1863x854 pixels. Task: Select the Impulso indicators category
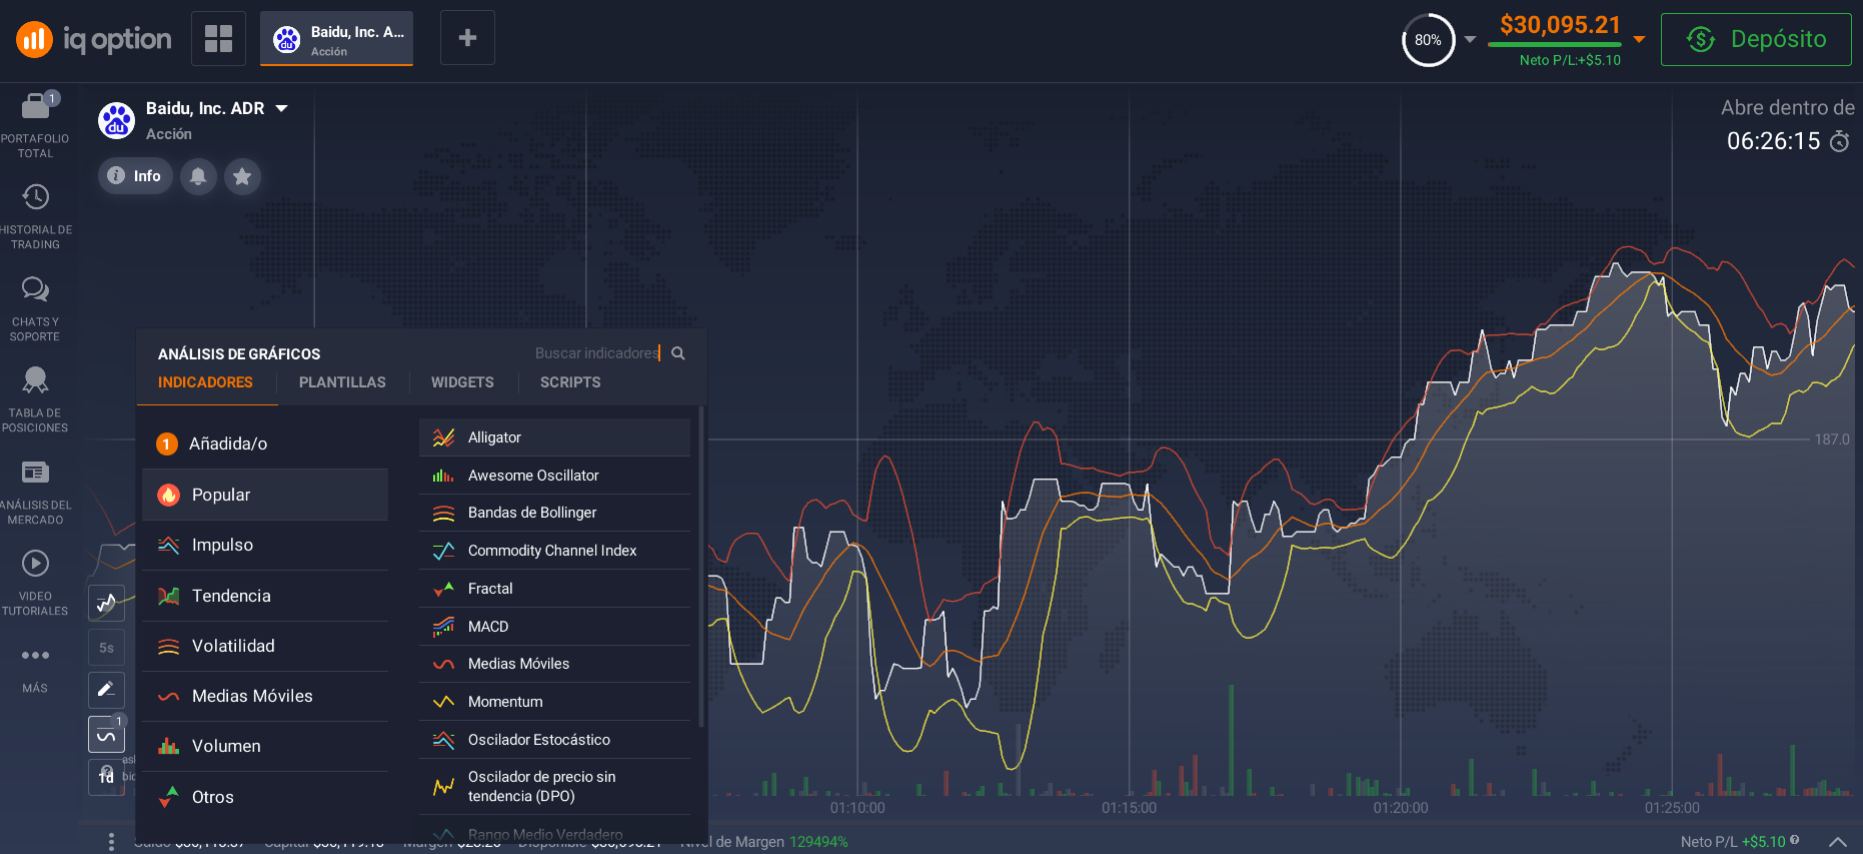tap(265, 545)
